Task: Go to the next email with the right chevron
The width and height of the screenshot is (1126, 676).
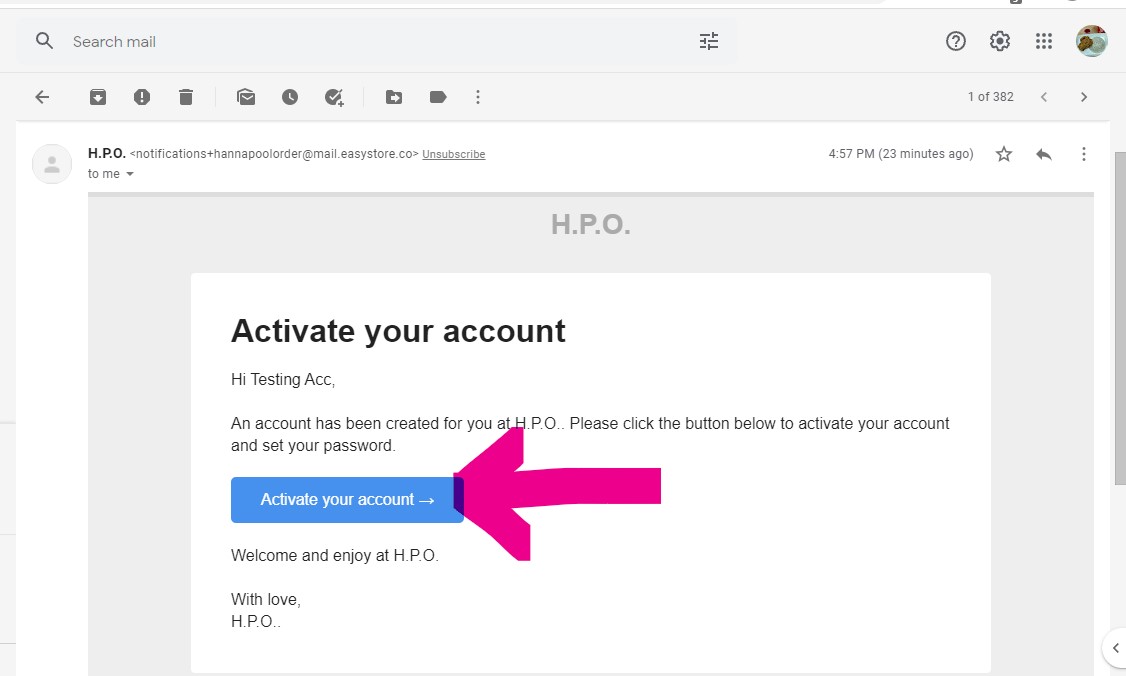Action: coord(1084,97)
